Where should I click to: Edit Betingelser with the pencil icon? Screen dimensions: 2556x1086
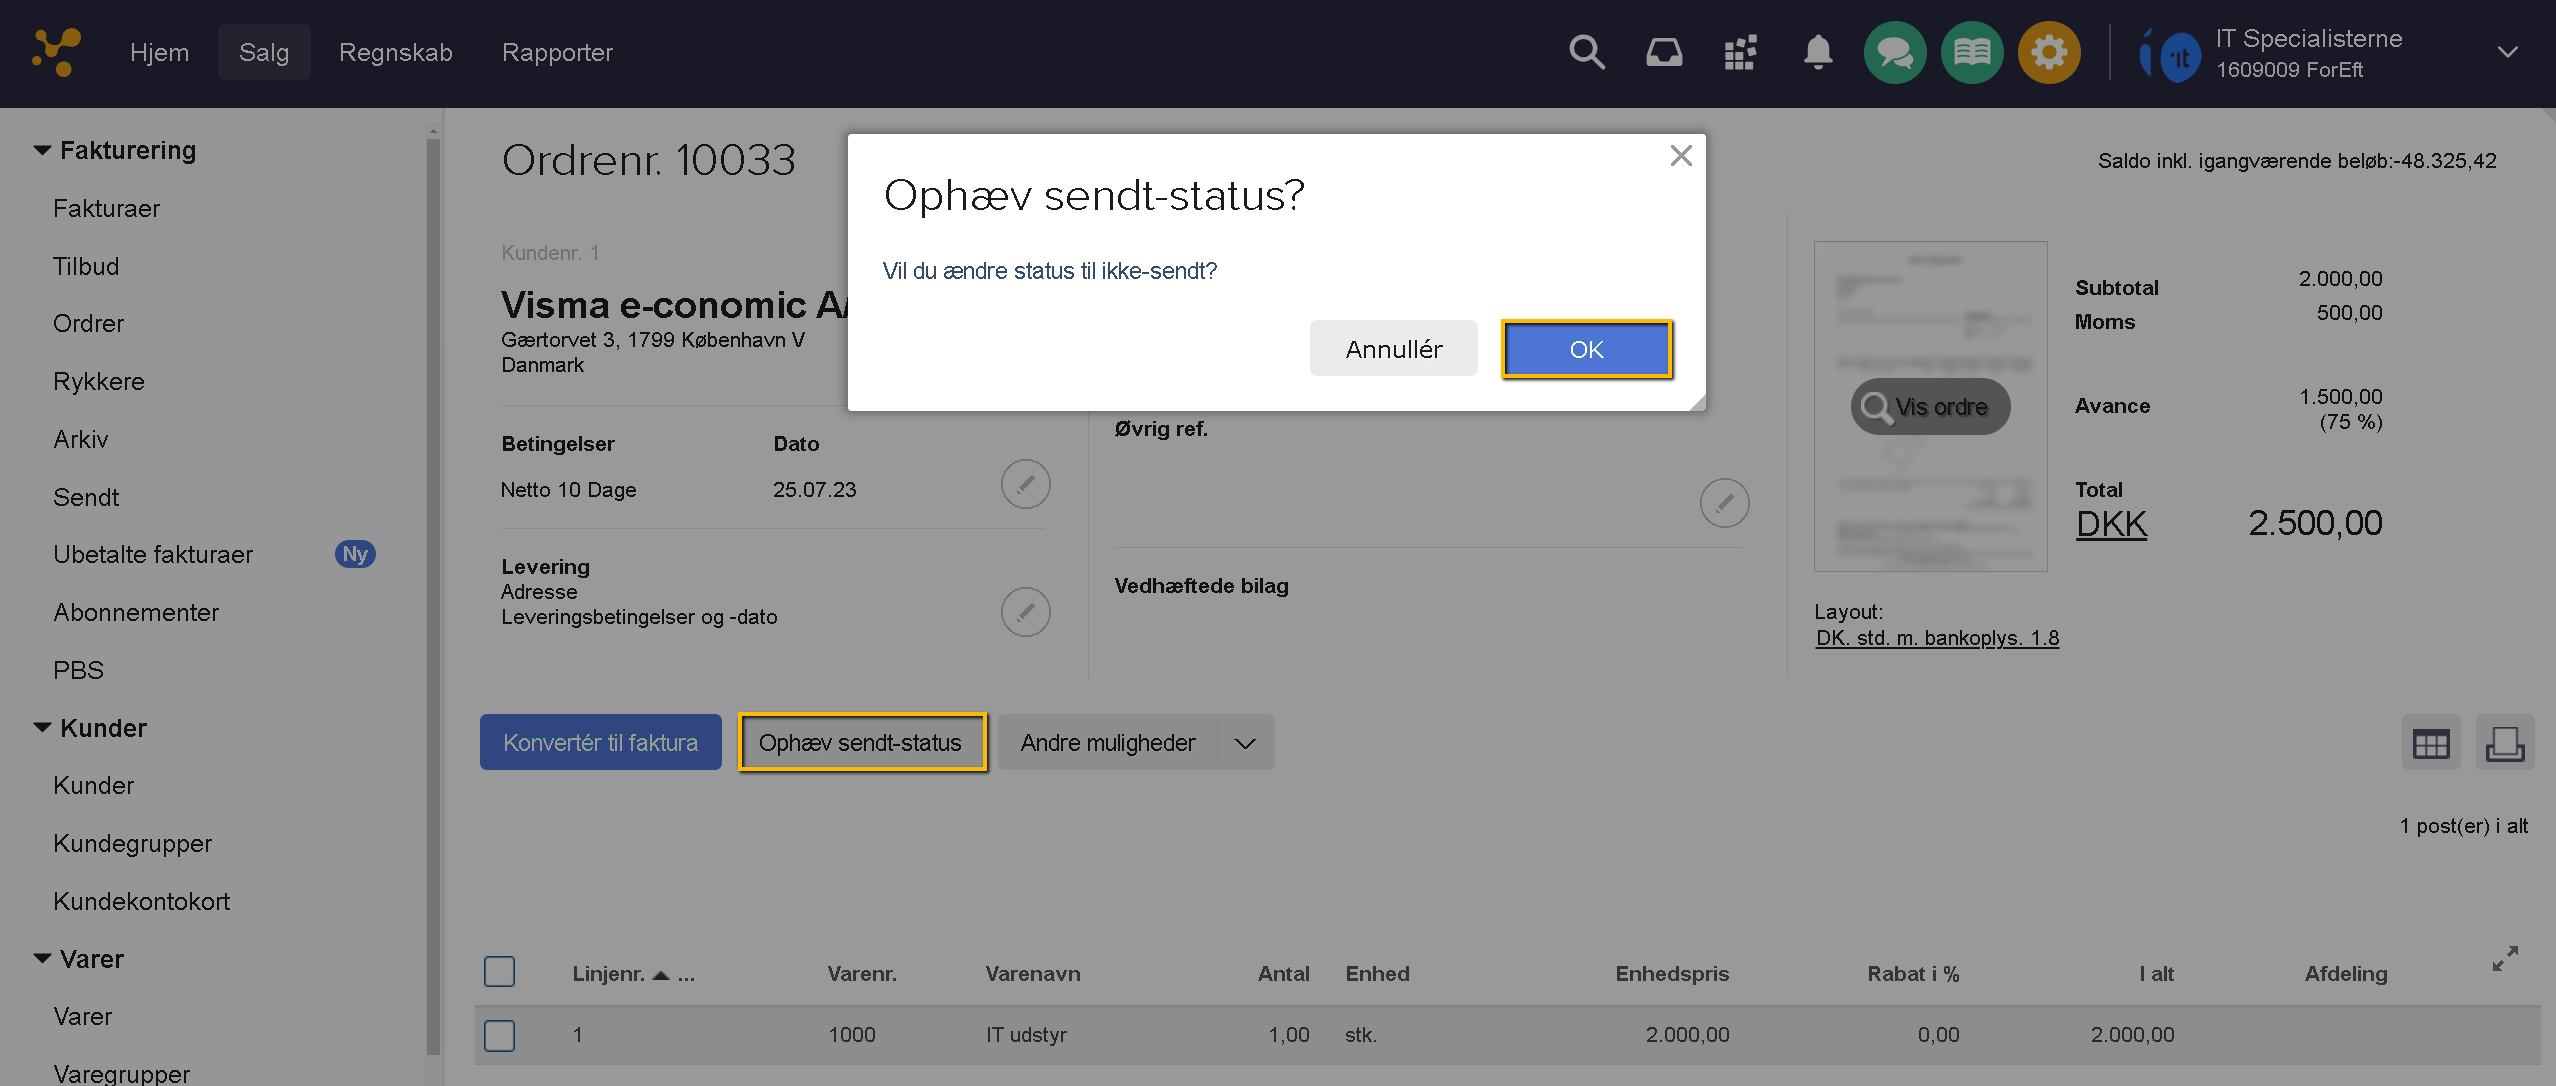coord(1025,485)
